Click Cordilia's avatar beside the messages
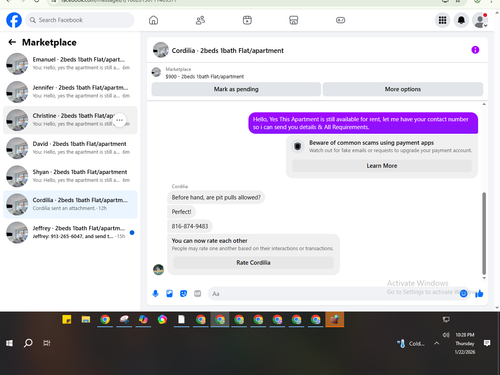This screenshot has width=500, height=375. click(158, 269)
